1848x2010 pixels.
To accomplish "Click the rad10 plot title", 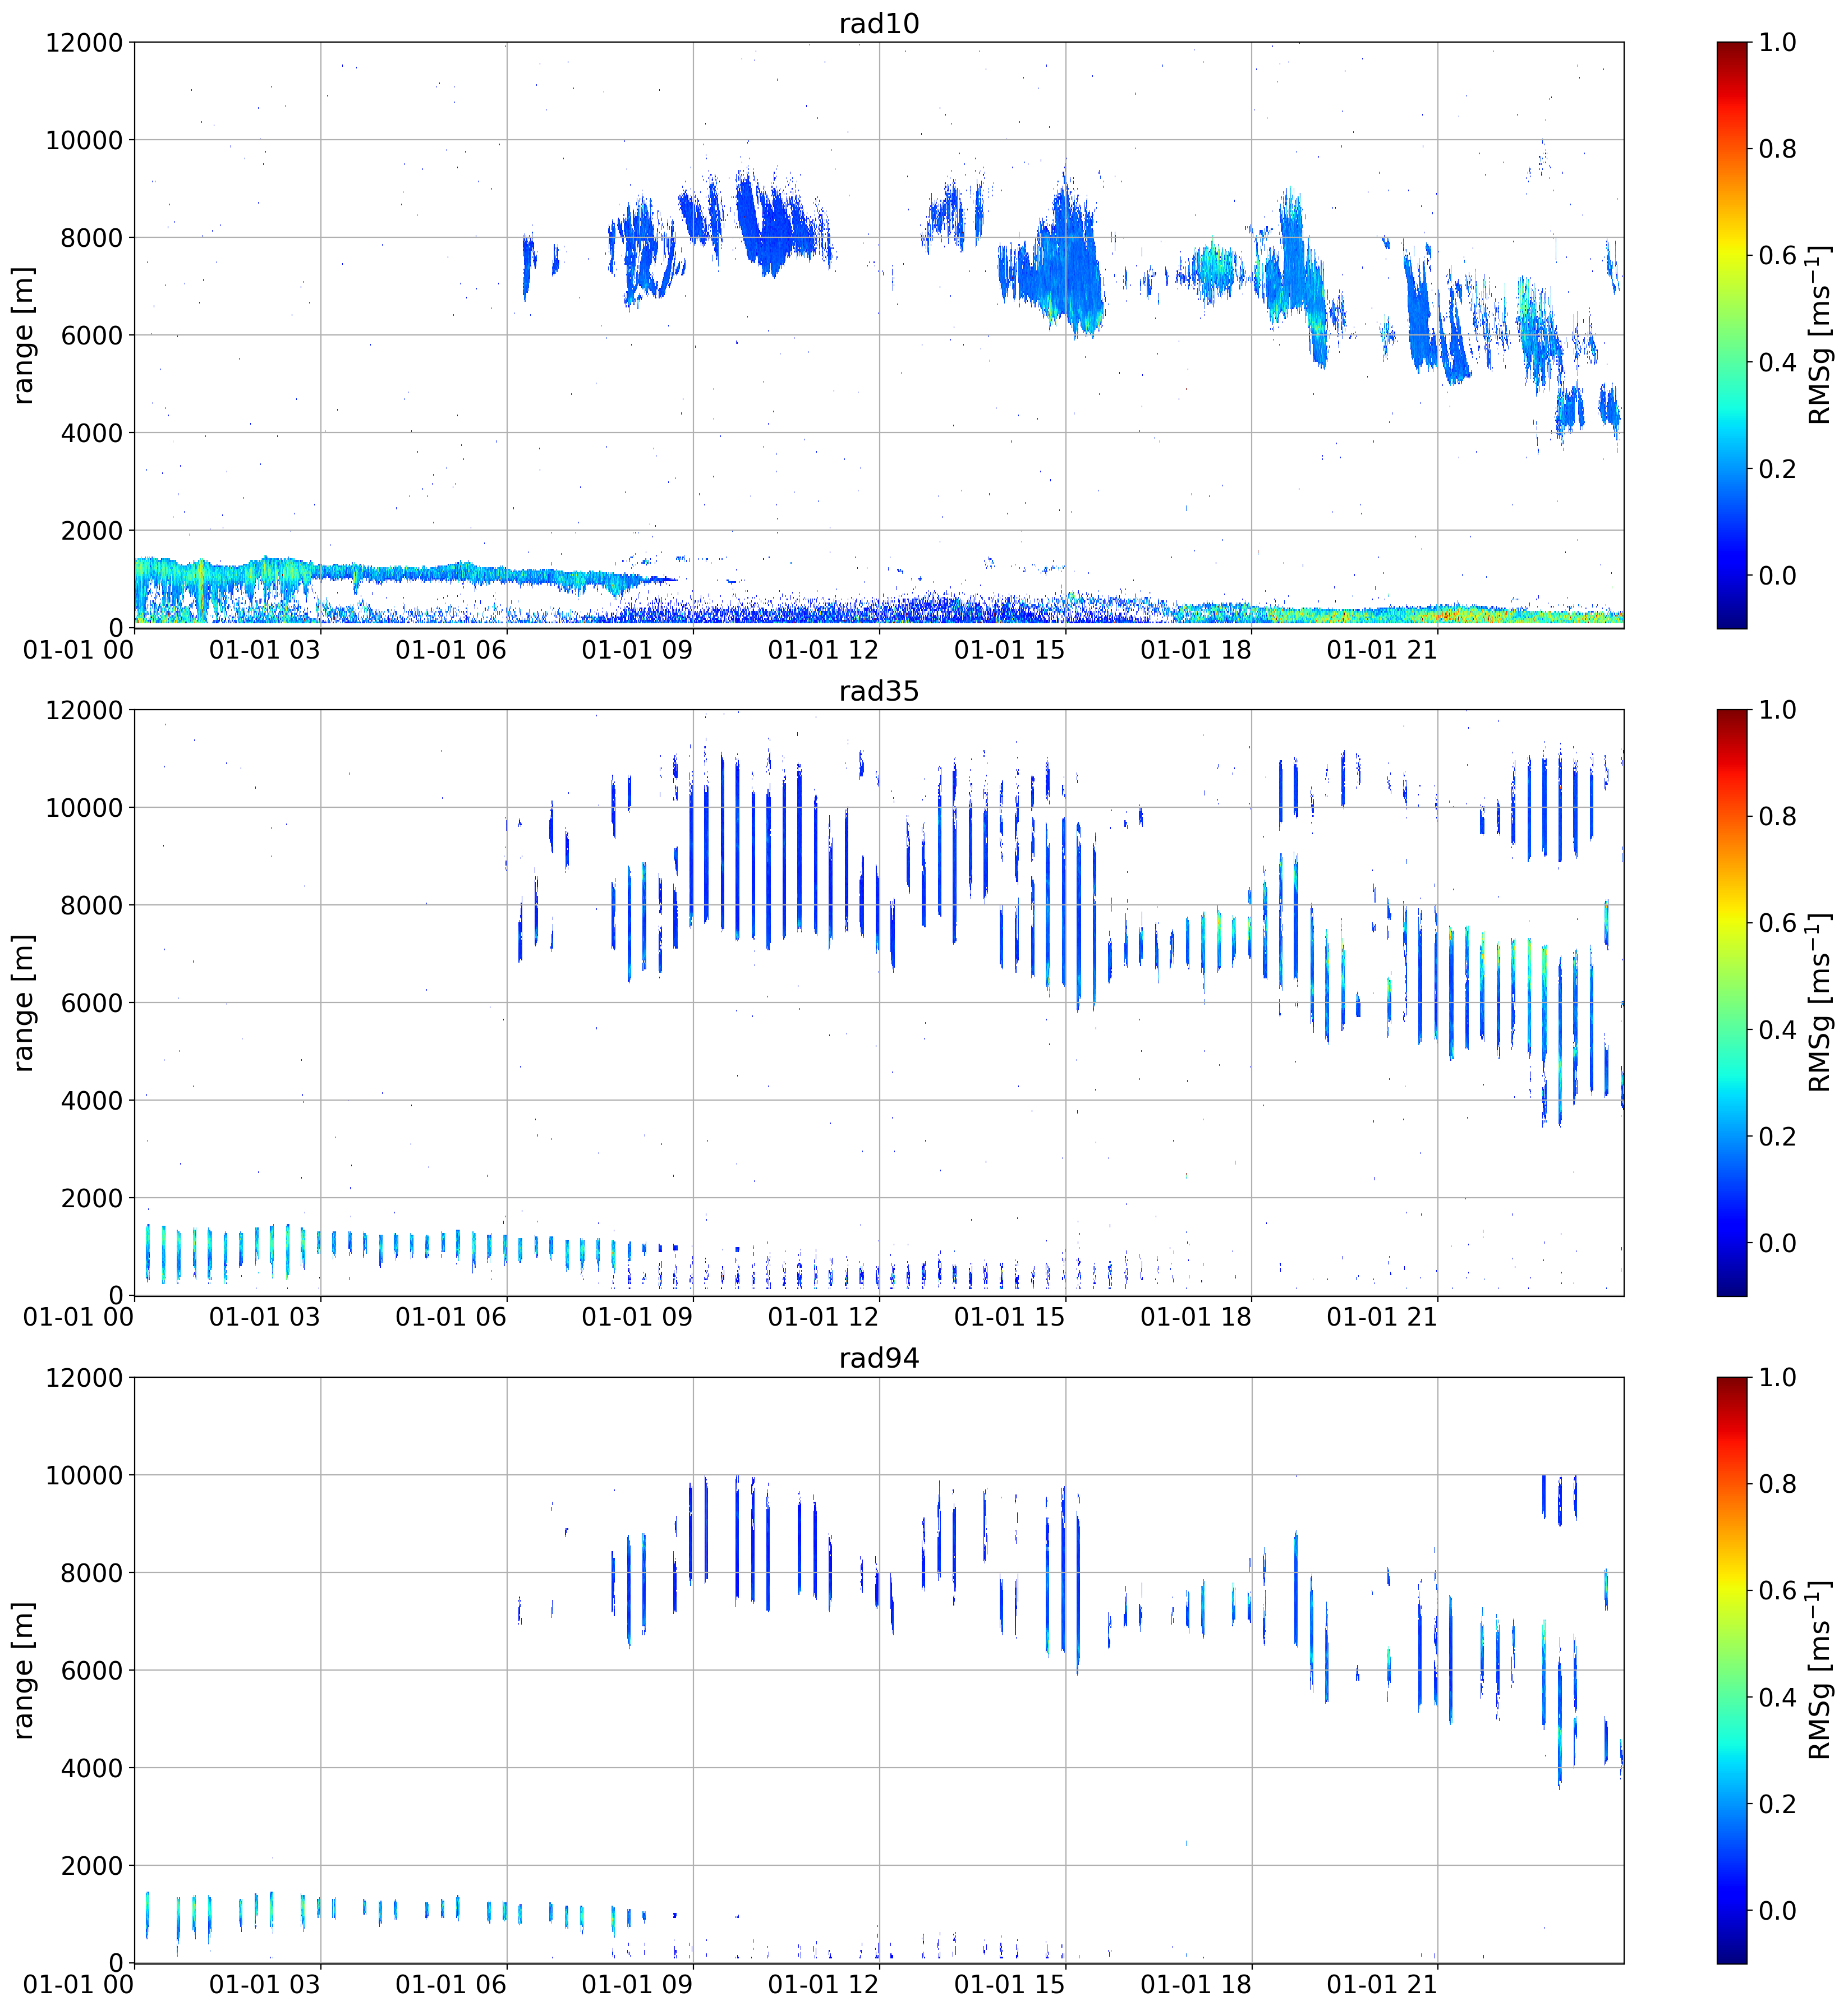I will tap(878, 23).
